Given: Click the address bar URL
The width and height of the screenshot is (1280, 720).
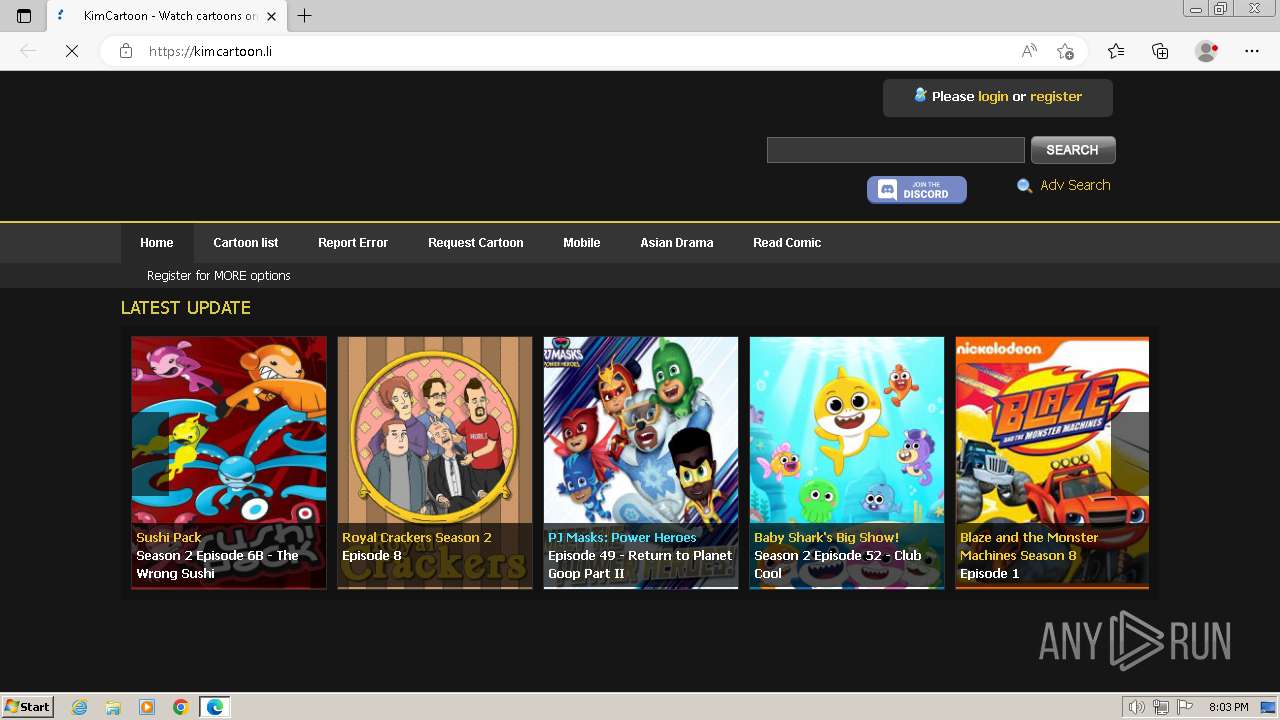Looking at the screenshot, I should pos(210,51).
